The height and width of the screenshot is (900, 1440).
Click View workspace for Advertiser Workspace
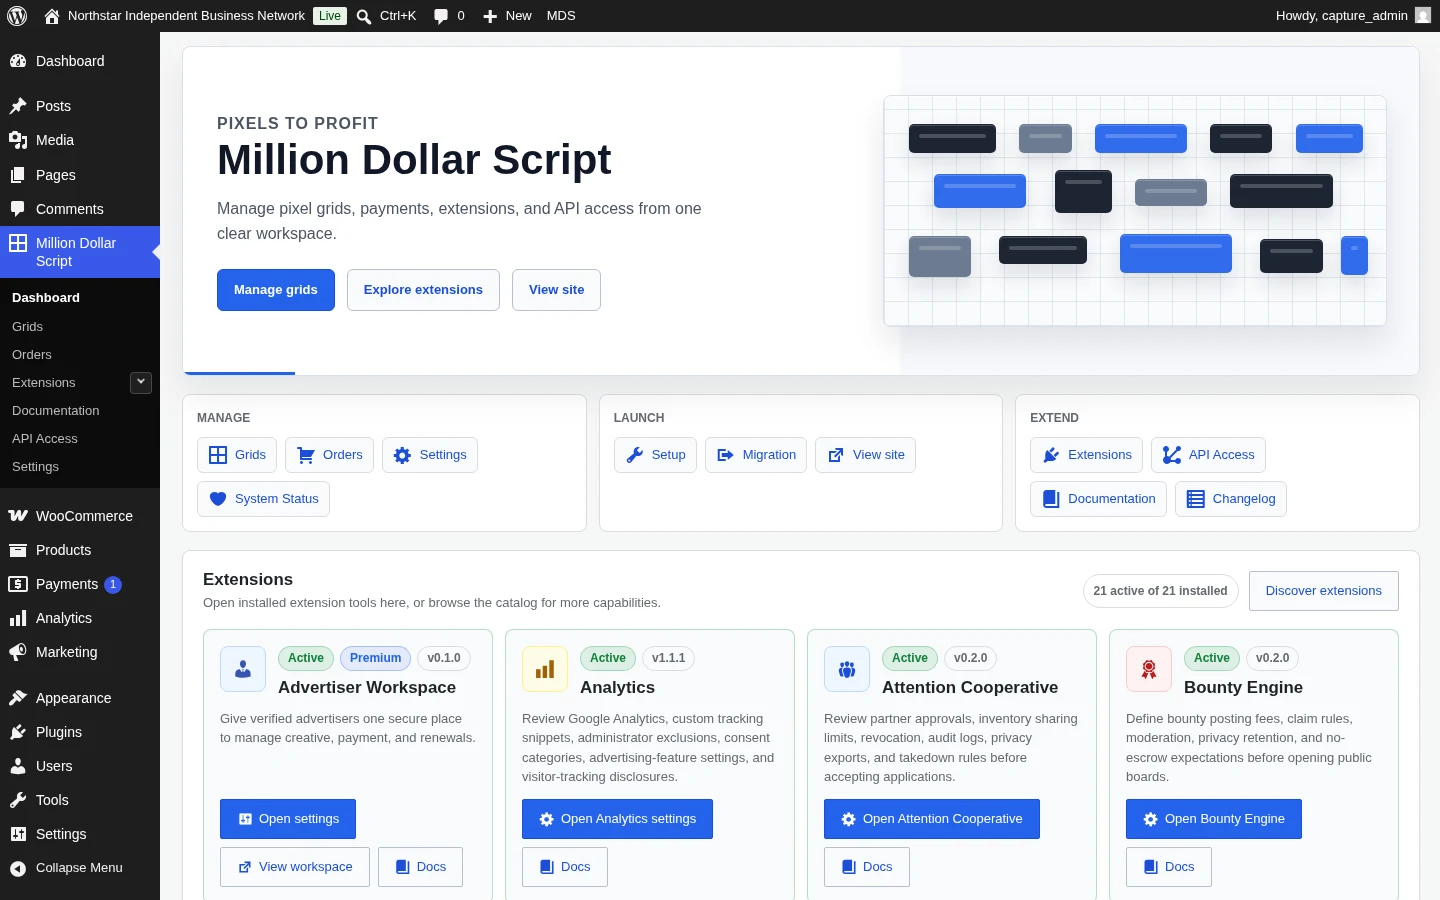point(295,867)
